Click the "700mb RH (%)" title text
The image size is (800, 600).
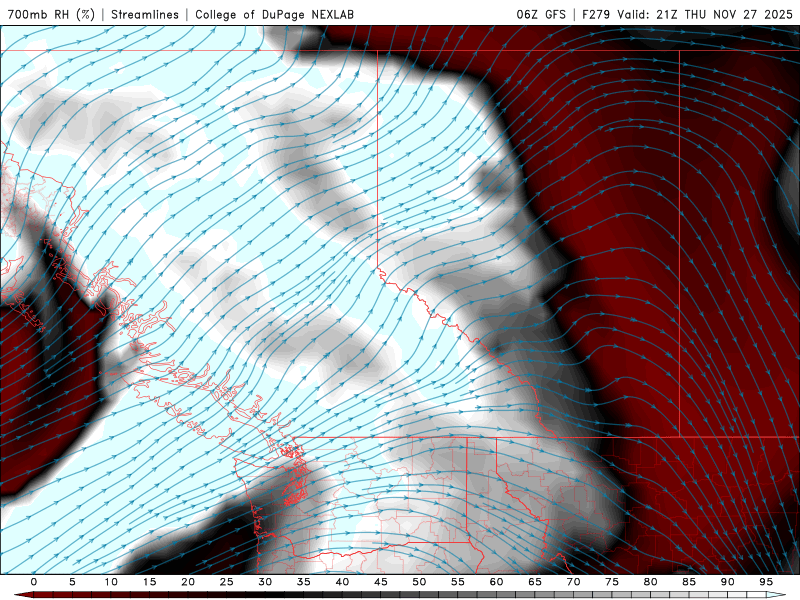tap(51, 14)
